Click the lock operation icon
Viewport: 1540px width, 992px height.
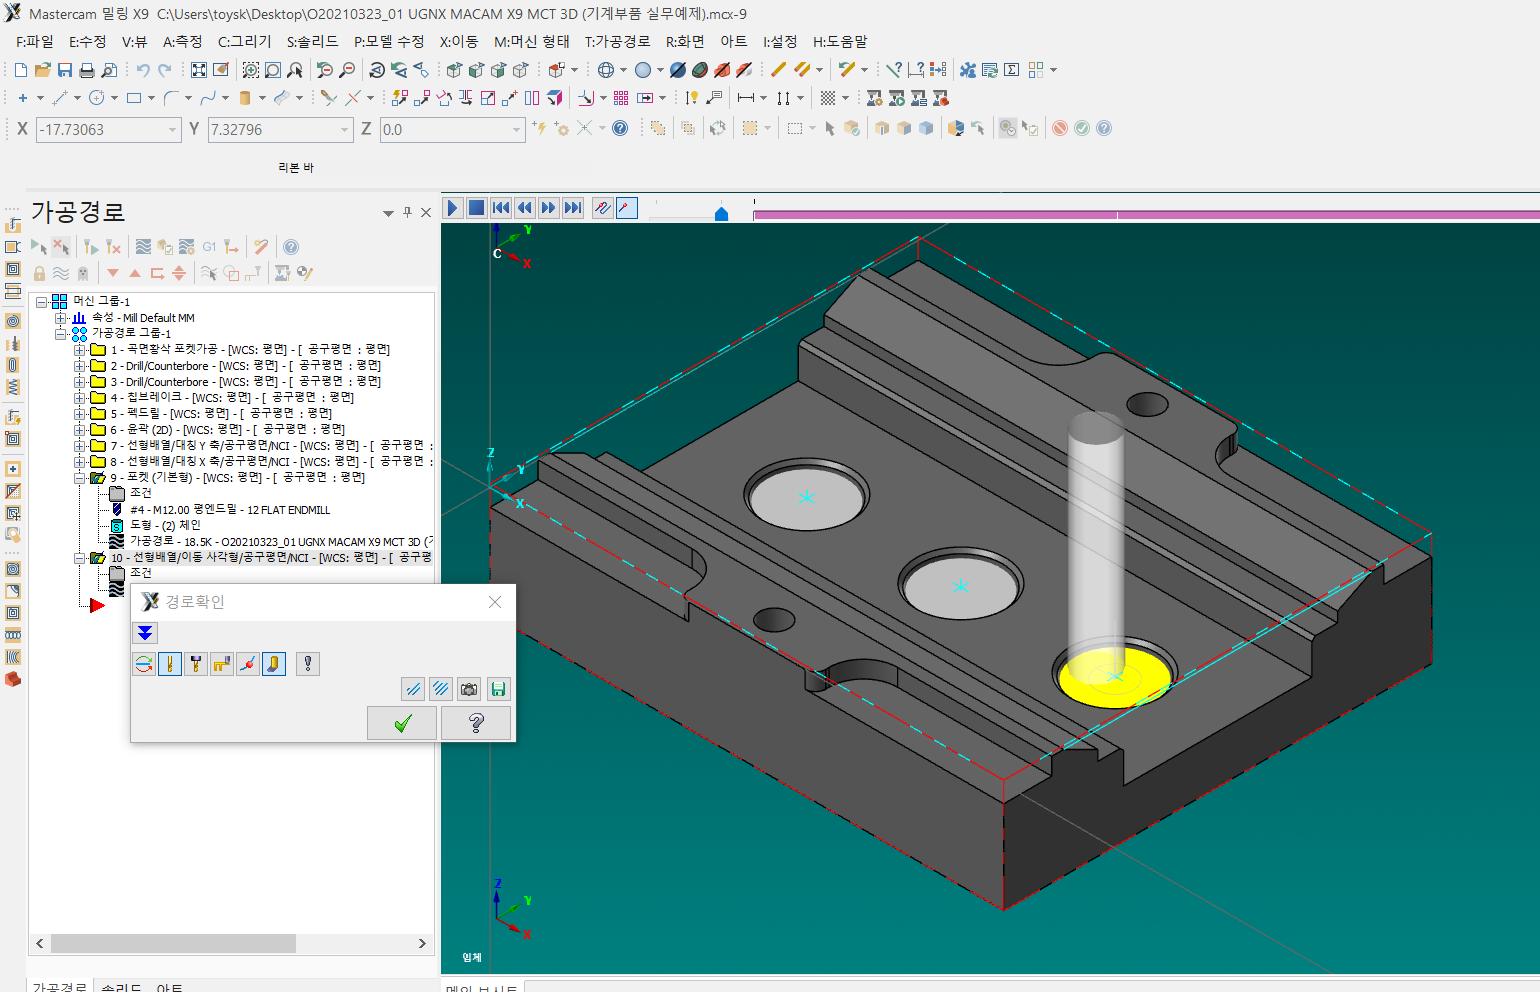tap(39, 273)
